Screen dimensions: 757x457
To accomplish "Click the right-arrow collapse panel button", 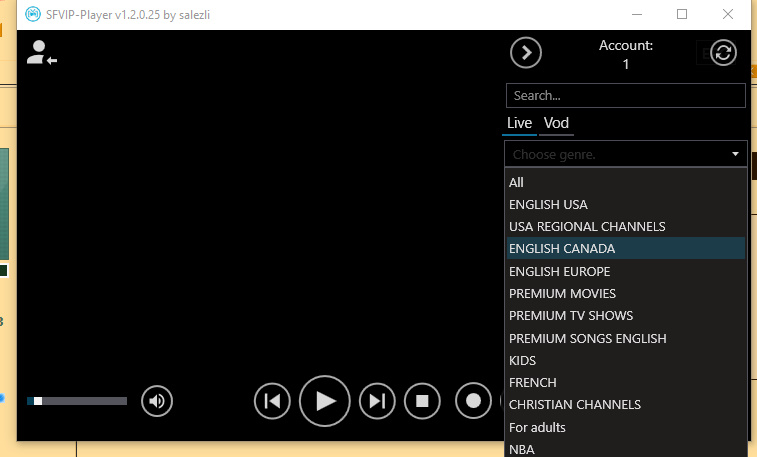I will (526, 53).
